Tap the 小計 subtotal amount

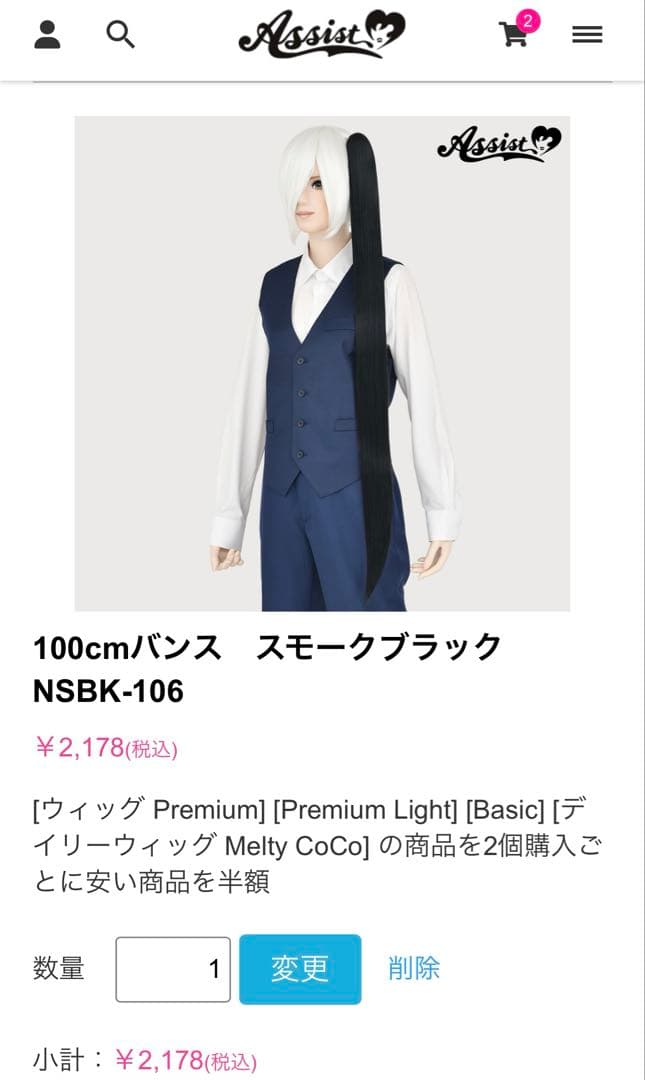(185, 1060)
